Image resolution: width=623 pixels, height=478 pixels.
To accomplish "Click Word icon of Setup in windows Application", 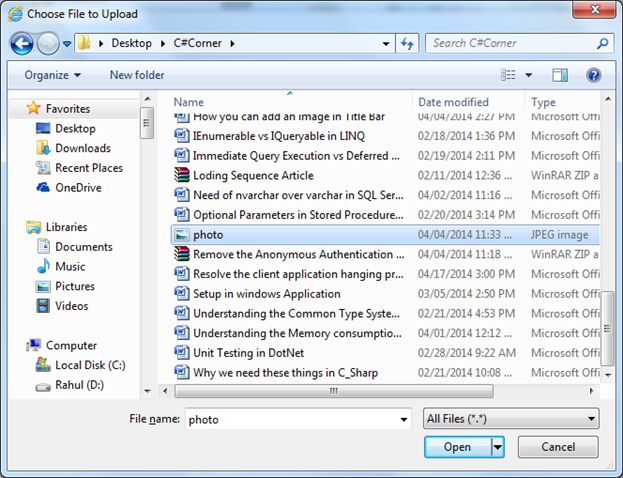I will pyautogui.click(x=182, y=294).
